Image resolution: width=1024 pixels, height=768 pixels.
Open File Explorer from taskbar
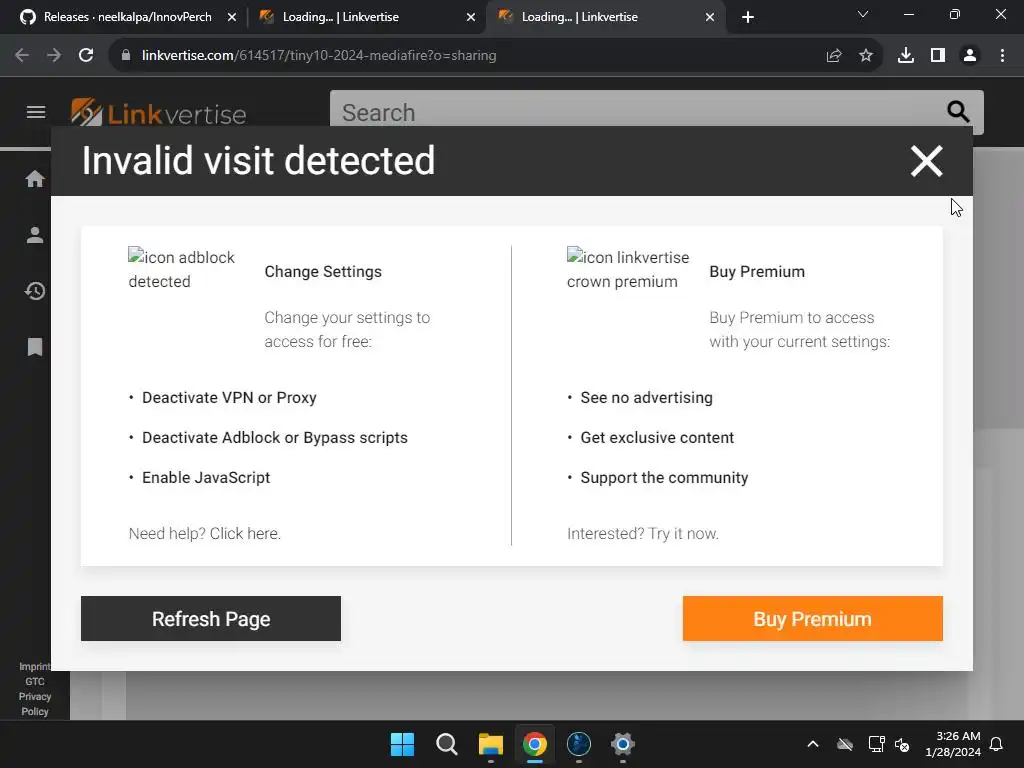pos(490,744)
